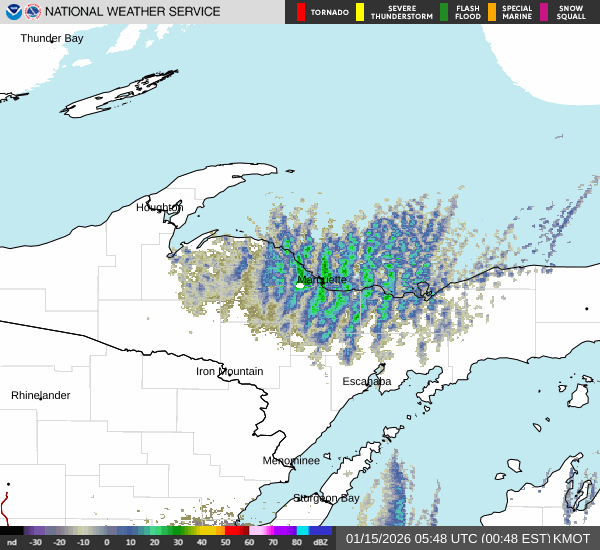600x550 pixels.
Task: Select the Rhinelander city label
Action: (41, 396)
